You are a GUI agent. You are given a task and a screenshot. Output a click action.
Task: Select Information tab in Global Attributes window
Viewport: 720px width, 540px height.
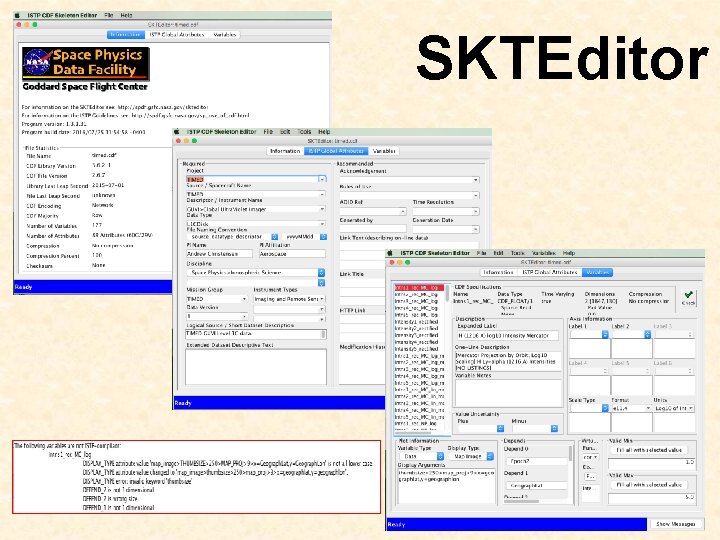point(285,151)
